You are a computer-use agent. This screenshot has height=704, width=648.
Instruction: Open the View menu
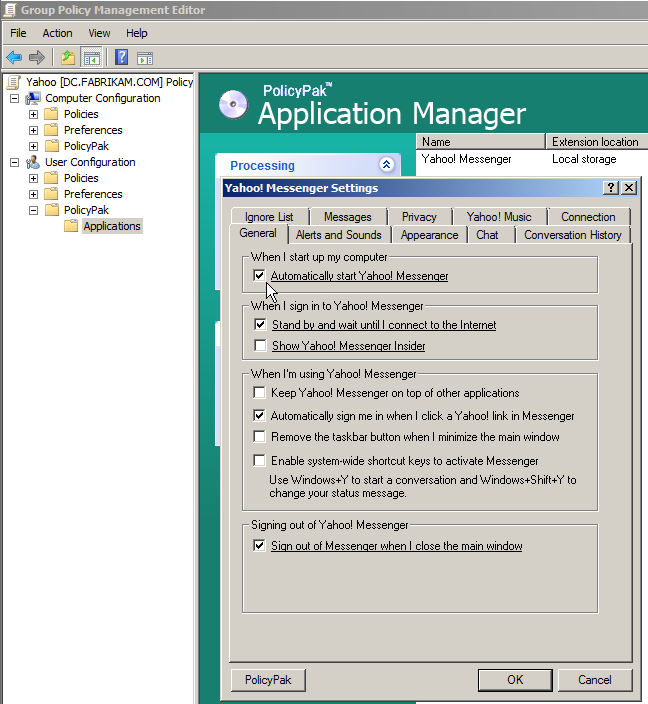coord(99,33)
